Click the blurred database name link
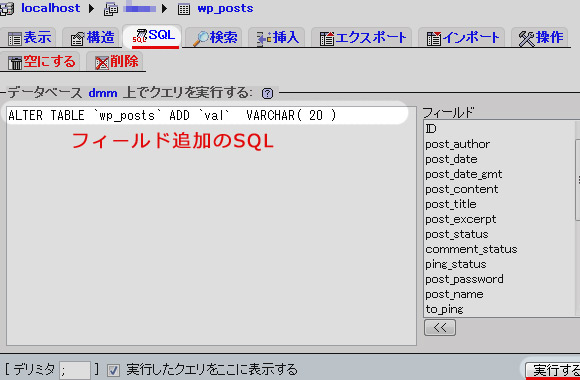This screenshot has height=380, width=580. click(139, 7)
